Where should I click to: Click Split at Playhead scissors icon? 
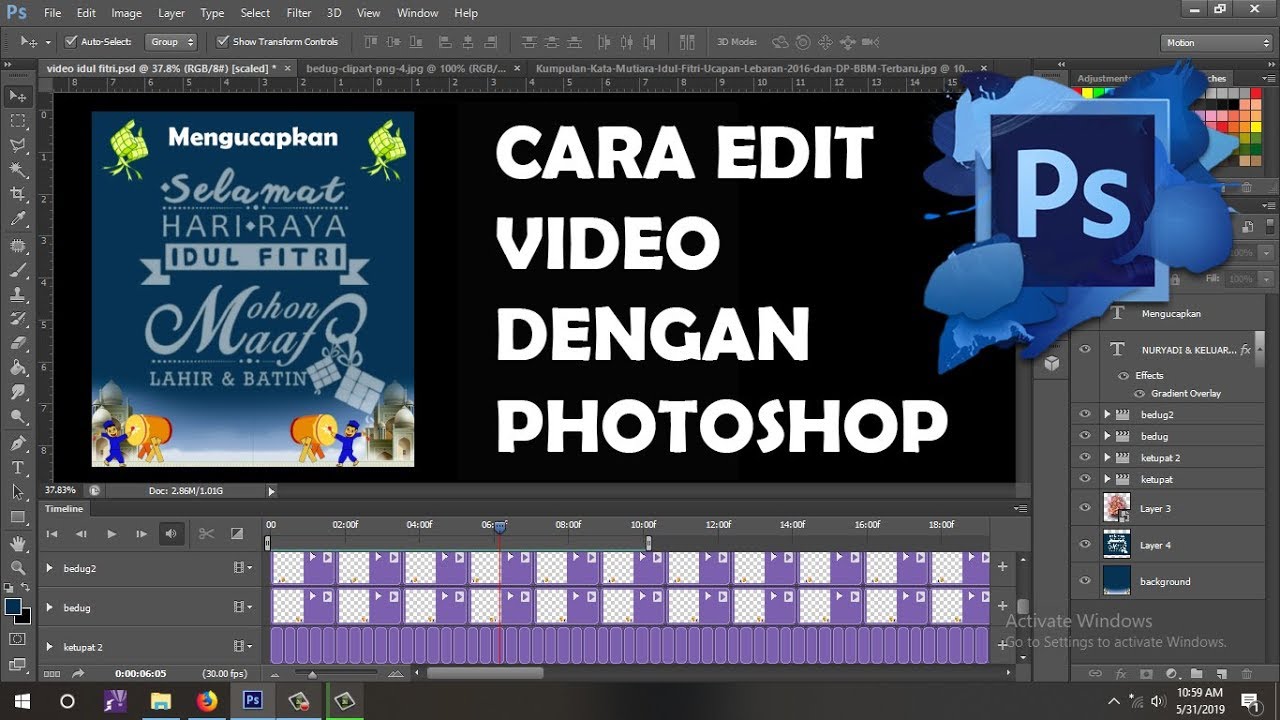point(206,534)
